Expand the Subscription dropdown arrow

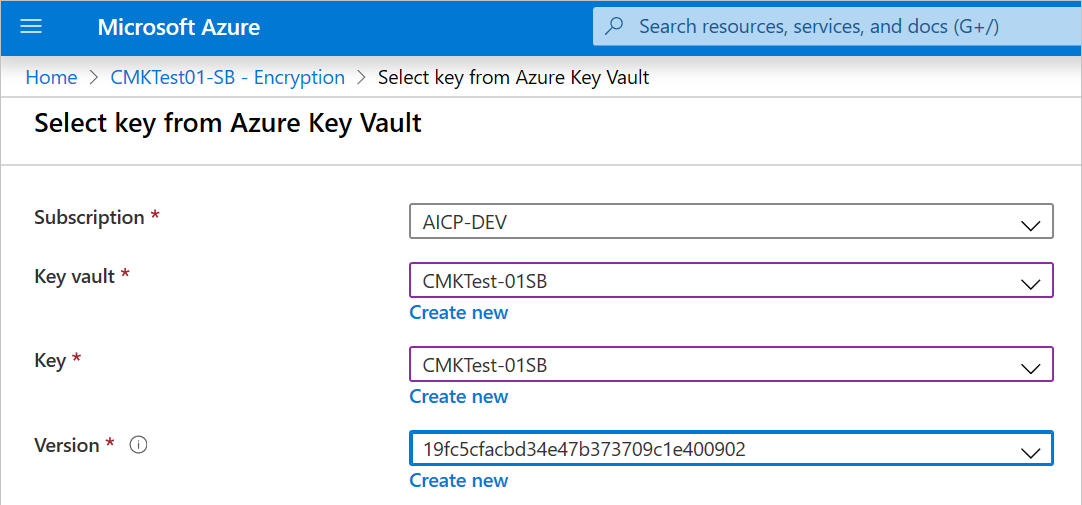coord(1030,225)
